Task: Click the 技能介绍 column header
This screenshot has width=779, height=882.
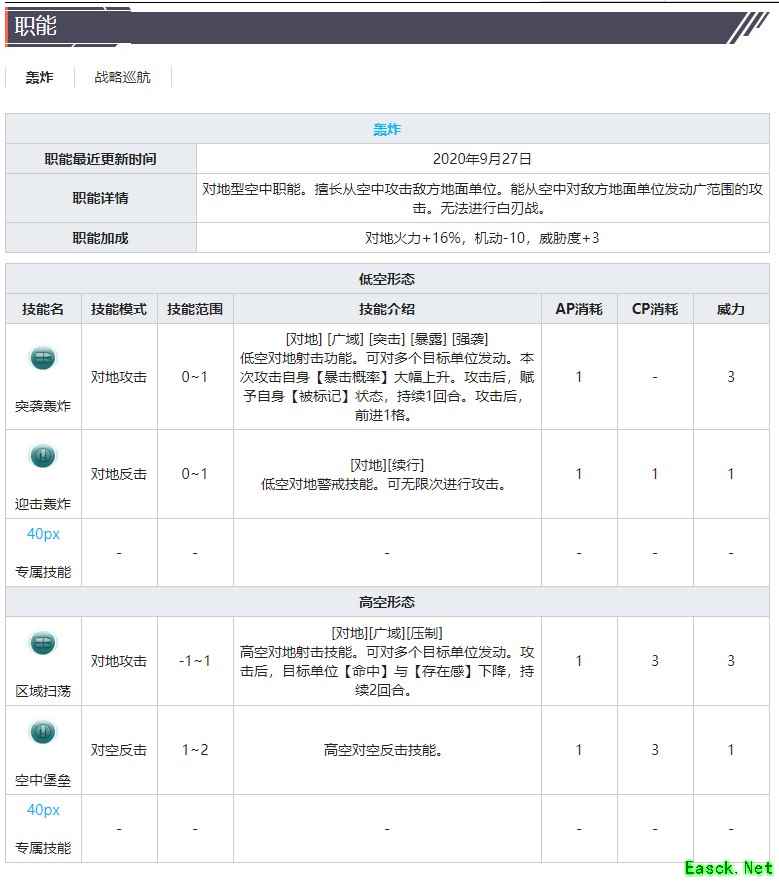Action: click(387, 309)
